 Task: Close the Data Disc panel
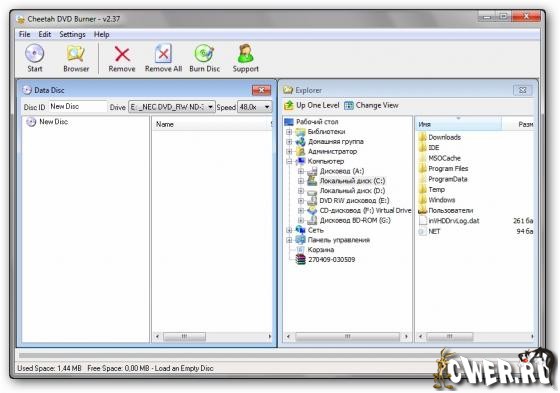(x=261, y=90)
